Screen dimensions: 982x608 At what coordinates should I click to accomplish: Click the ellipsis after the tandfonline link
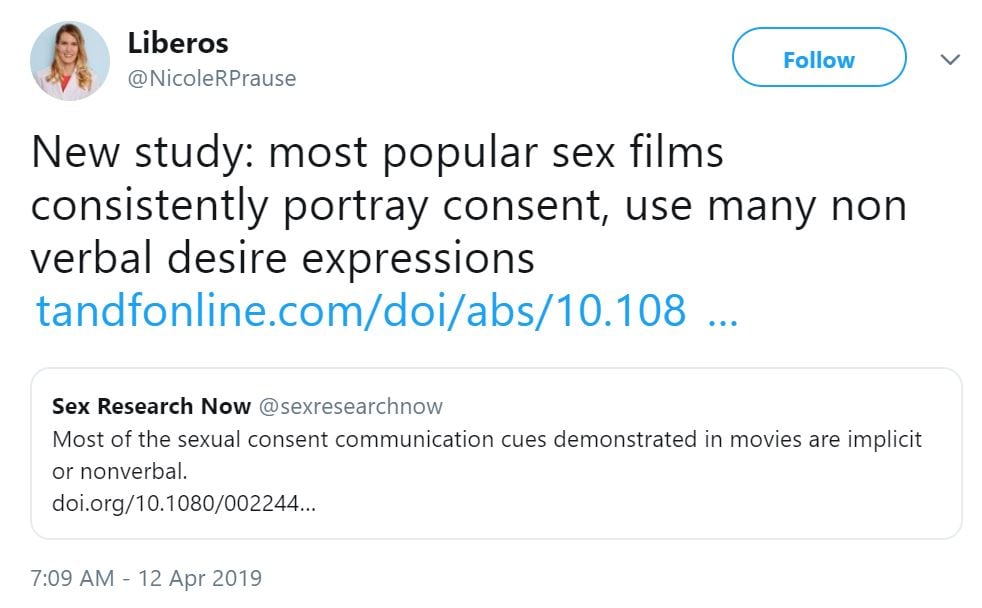click(x=722, y=311)
